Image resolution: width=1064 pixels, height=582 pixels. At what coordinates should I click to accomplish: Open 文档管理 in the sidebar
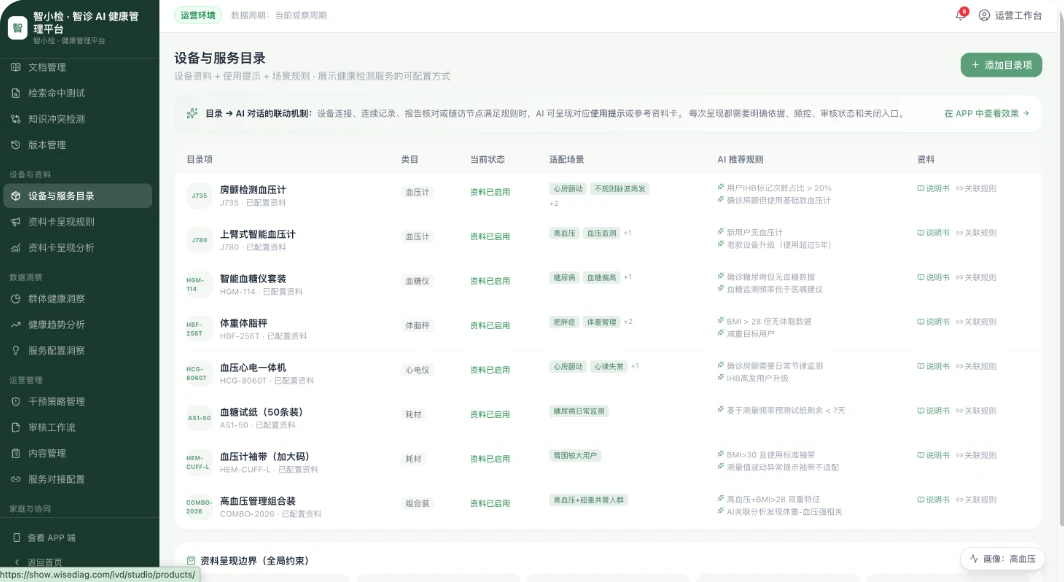(76, 67)
